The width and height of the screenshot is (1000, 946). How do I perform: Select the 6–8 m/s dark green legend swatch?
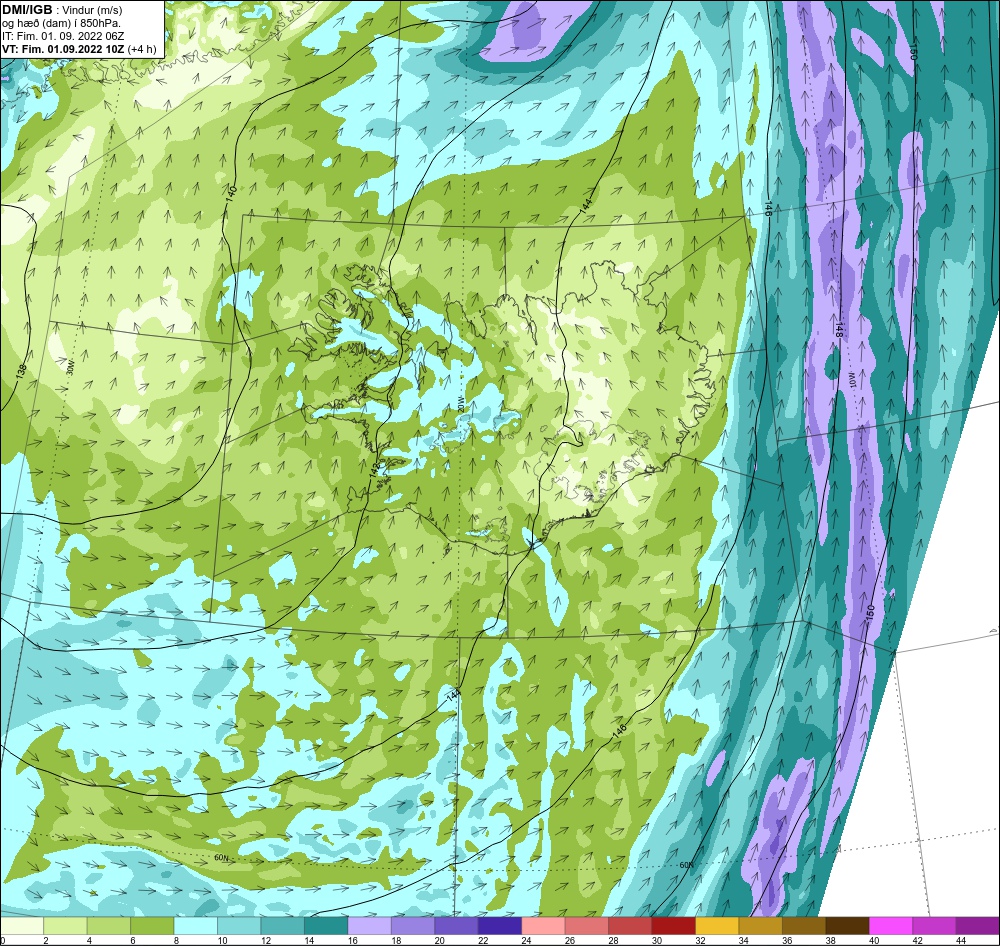click(152, 926)
